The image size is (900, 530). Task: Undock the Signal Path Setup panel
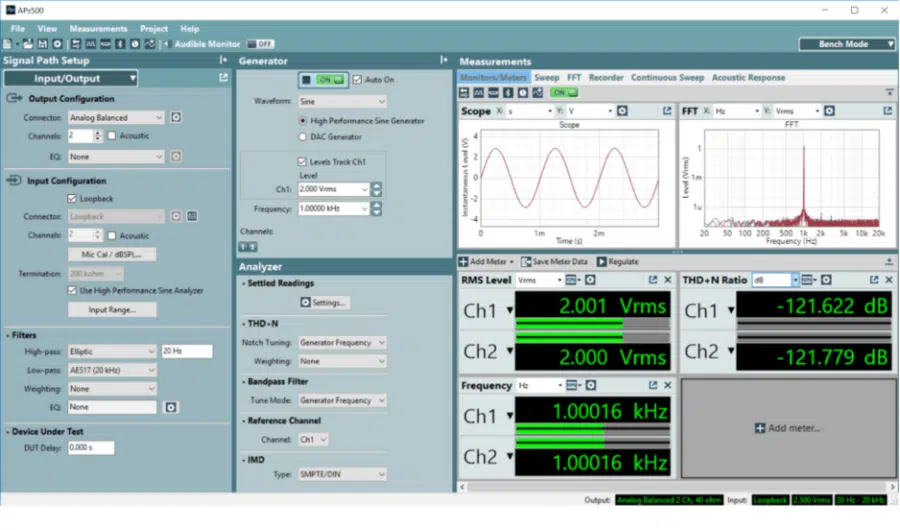point(223,78)
